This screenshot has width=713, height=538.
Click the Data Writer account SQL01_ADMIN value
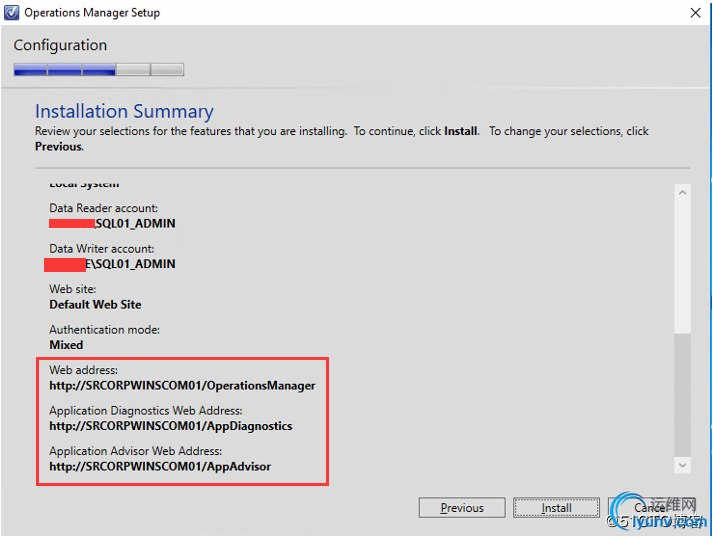click(110, 264)
